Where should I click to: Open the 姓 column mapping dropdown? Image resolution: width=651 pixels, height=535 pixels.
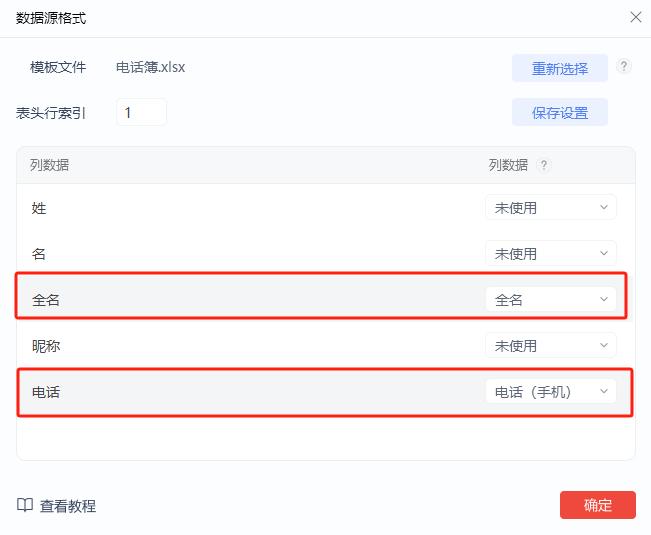[x=550, y=208]
